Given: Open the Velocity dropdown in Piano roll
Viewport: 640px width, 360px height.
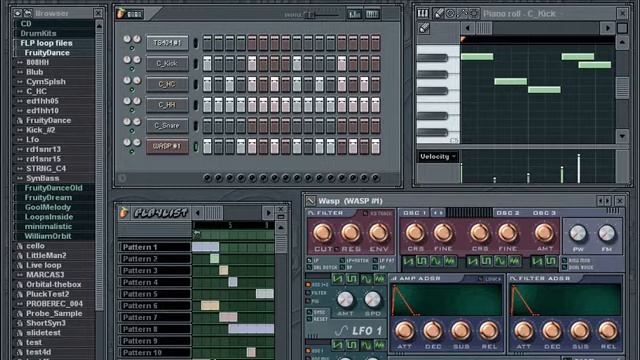Looking at the screenshot, I should [x=438, y=157].
